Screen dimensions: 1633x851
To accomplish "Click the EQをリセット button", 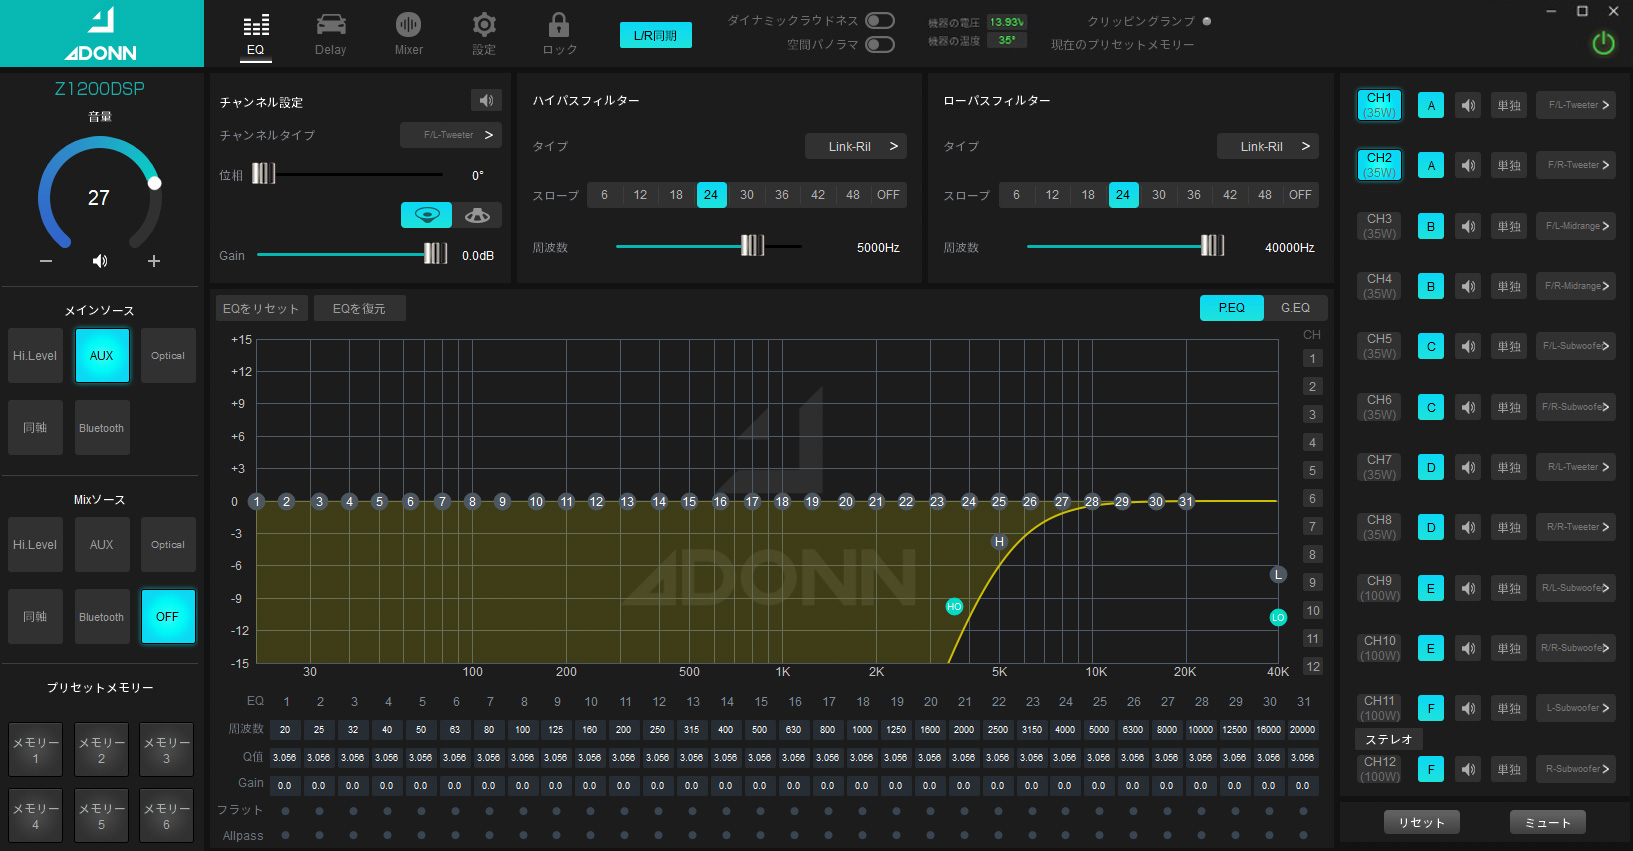I will [x=261, y=309].
